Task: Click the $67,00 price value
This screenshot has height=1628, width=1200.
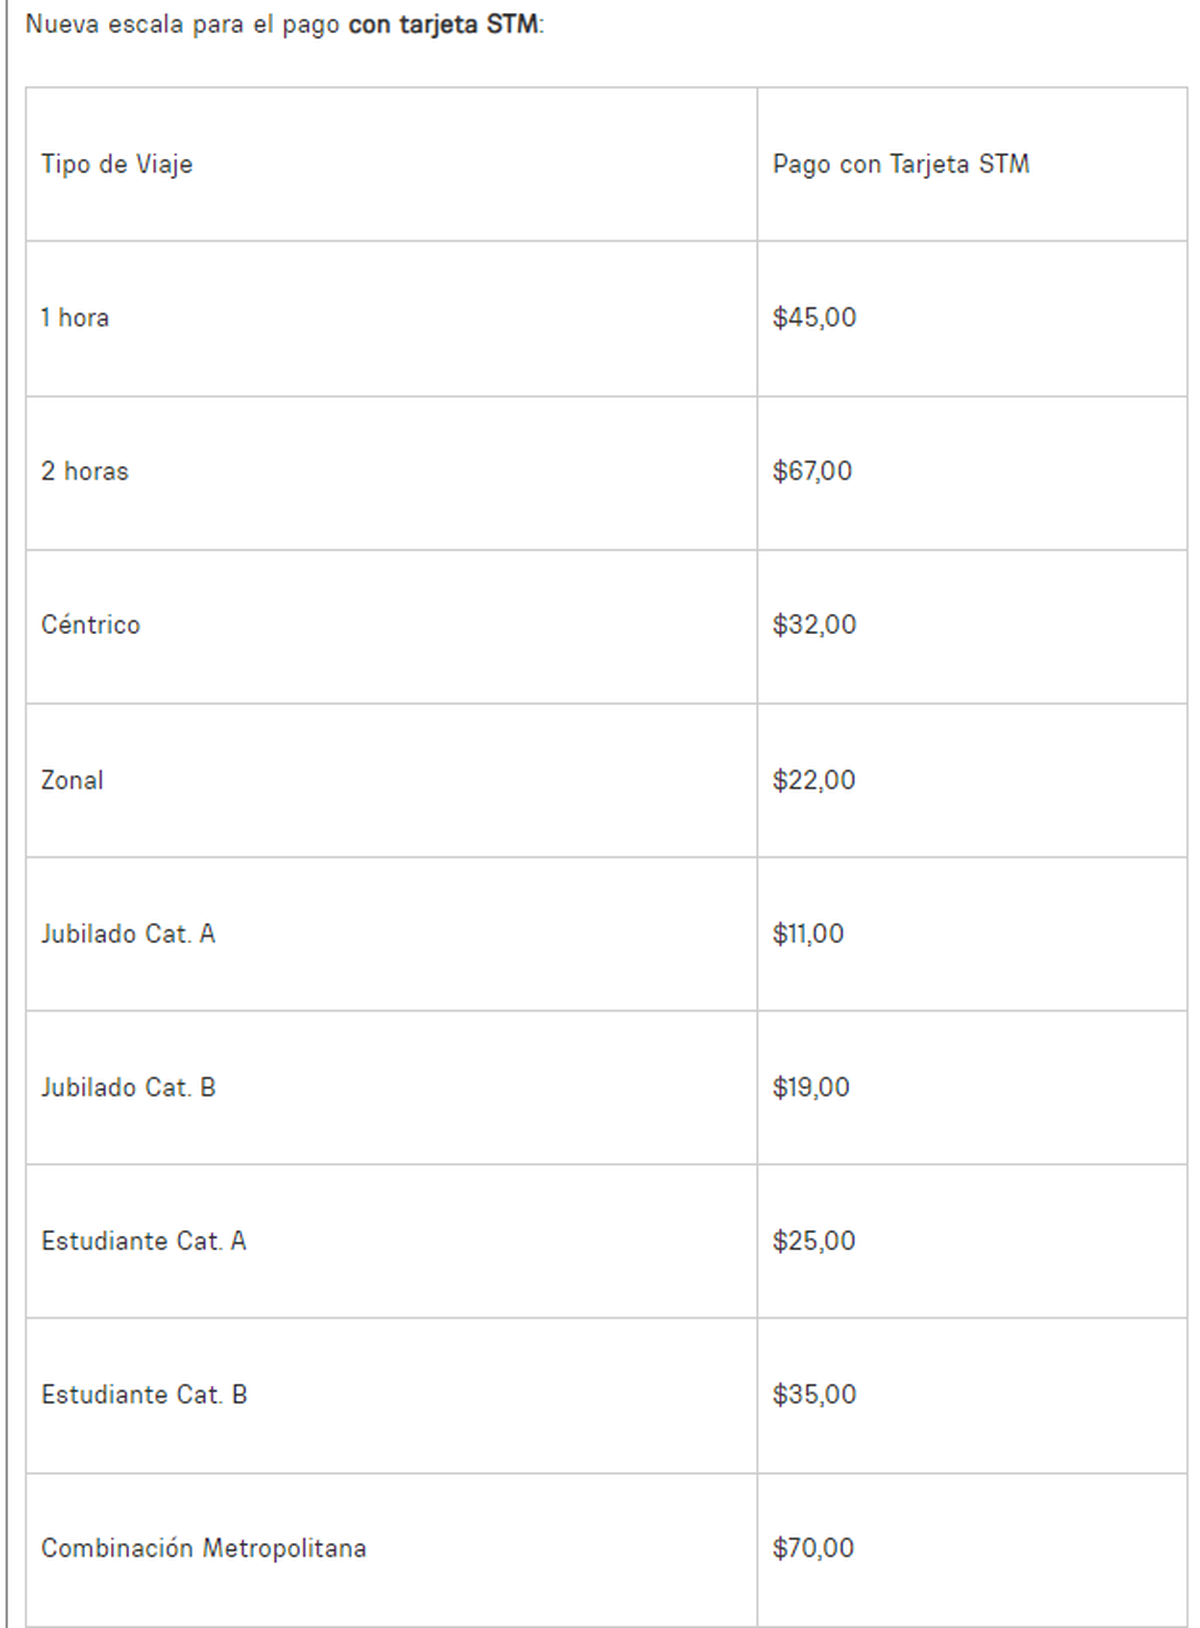Action: tap(812, 471)
